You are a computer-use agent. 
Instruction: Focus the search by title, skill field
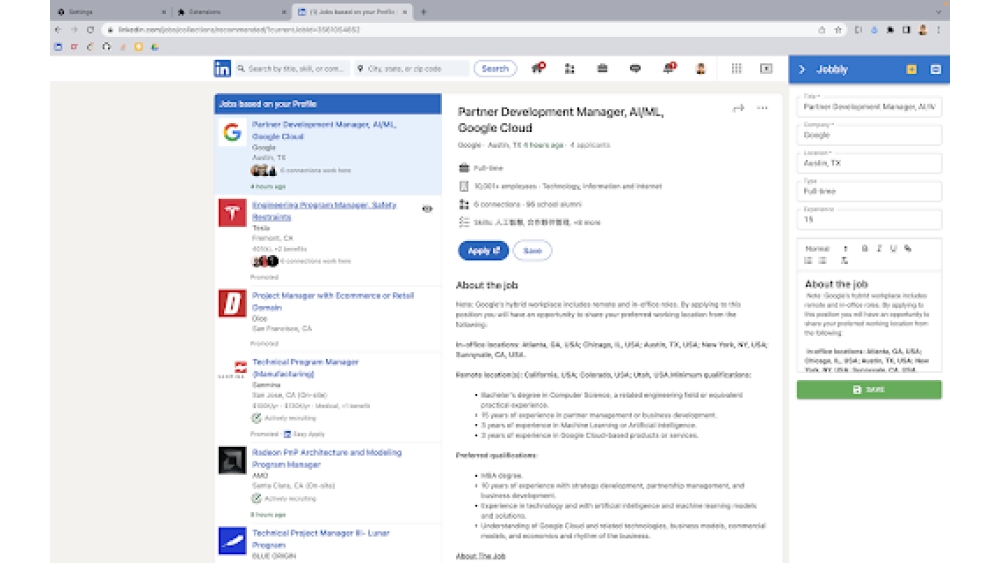click(293, 68)
